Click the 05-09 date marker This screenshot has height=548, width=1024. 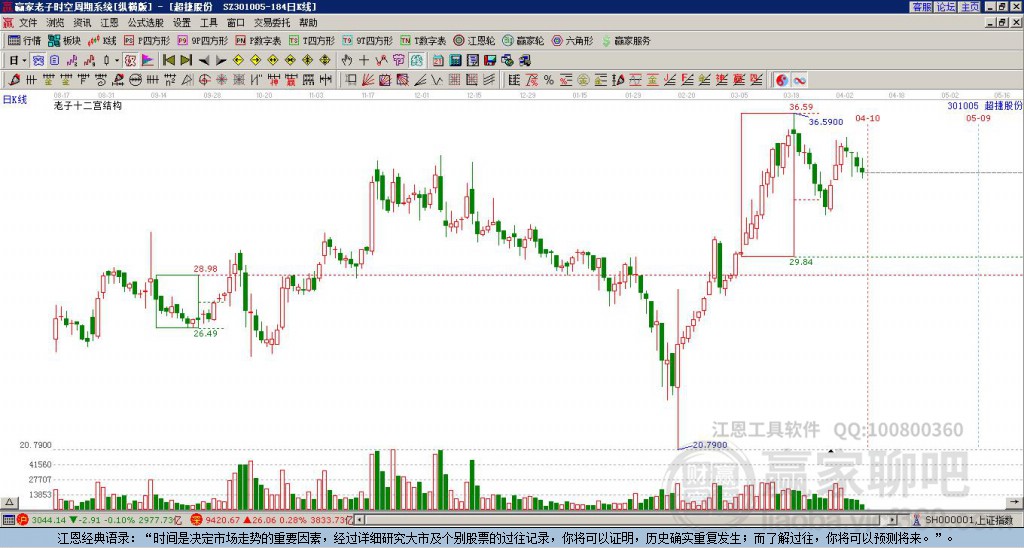point(978,118)
